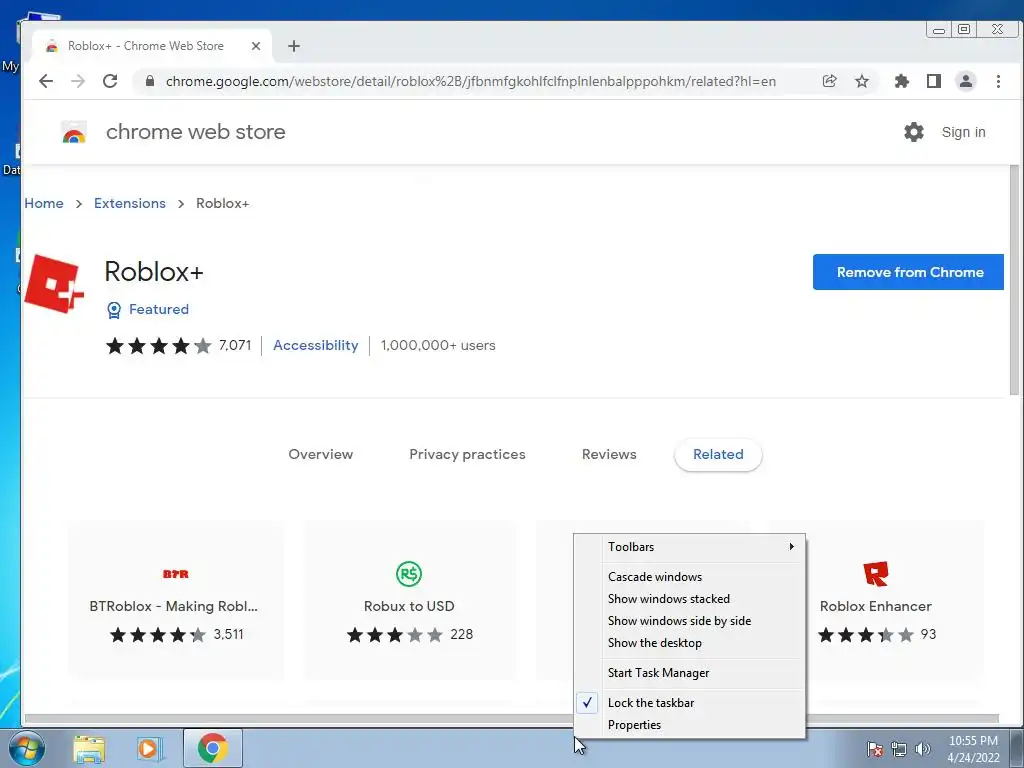Switch to the Privacy practices tab
This screenshot has height=768, width=1024.
(x=467, y=455)
